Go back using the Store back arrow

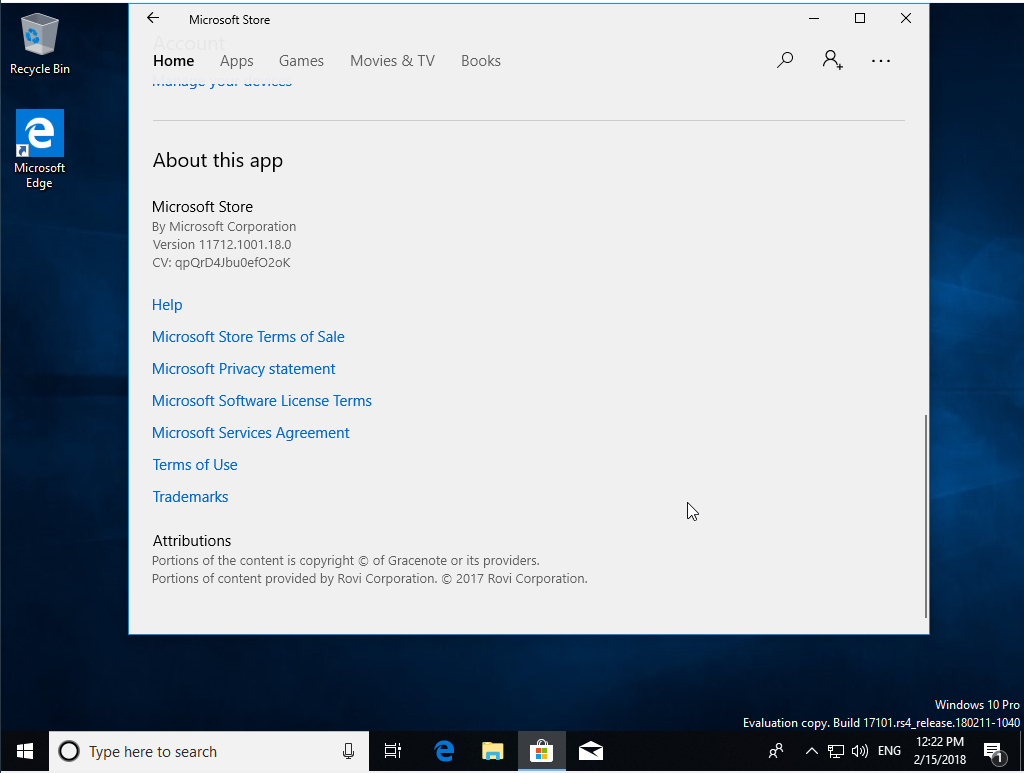(153, 18)
